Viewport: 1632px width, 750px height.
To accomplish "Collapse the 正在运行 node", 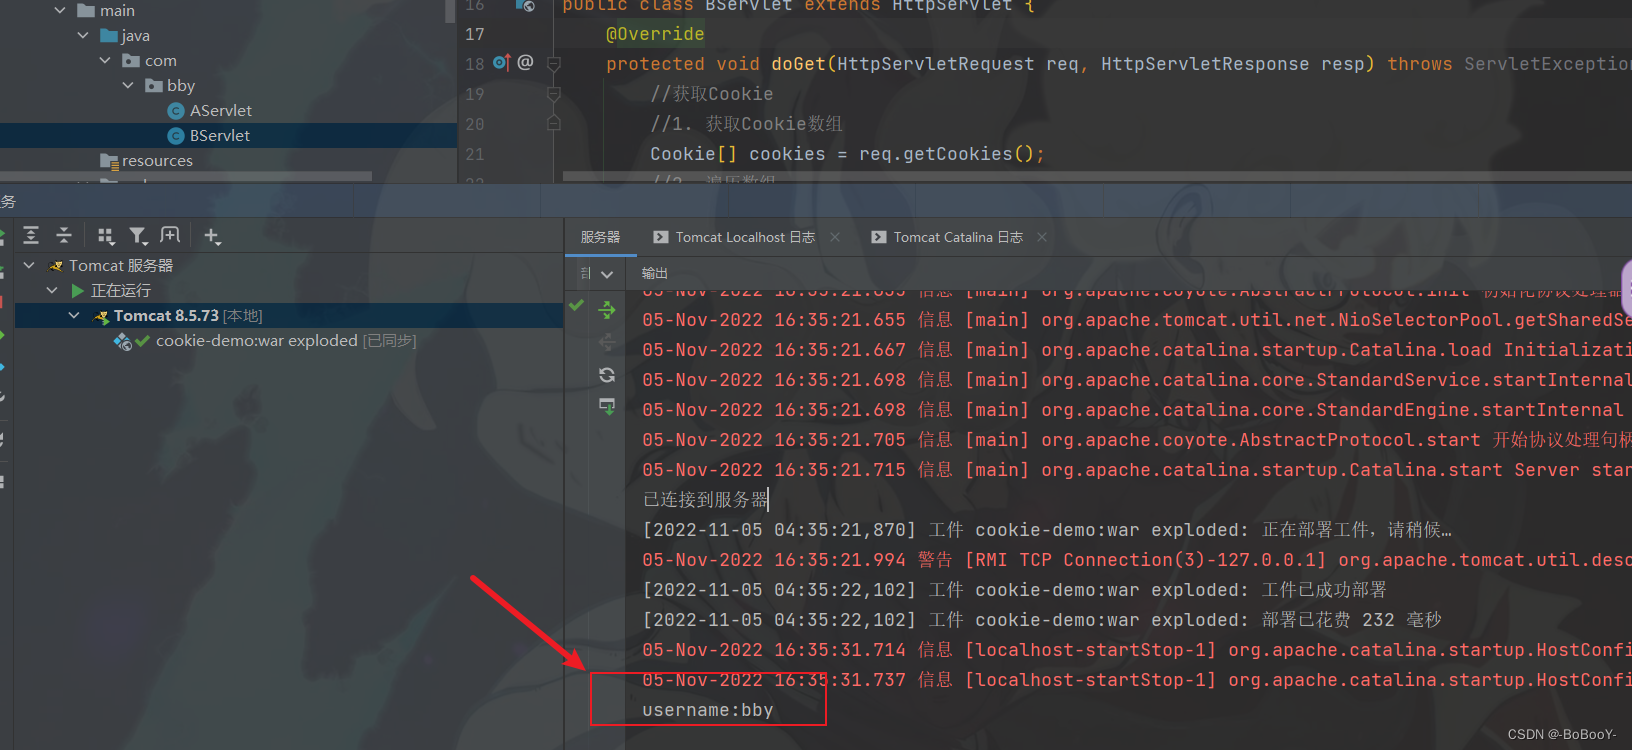I will [52, 290].
